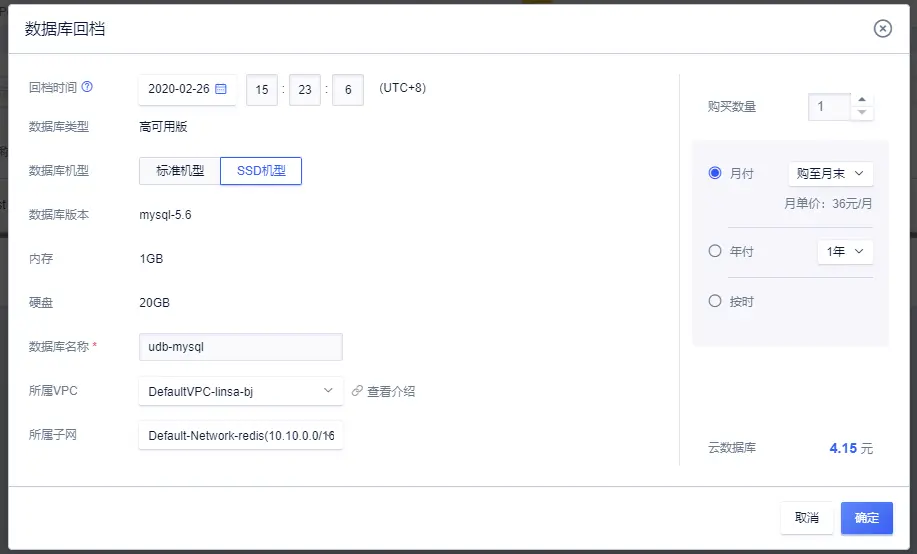Screen dimensions: 917x554
Task: Click the link icon before 查看介绍
Action: click(357, 391)
